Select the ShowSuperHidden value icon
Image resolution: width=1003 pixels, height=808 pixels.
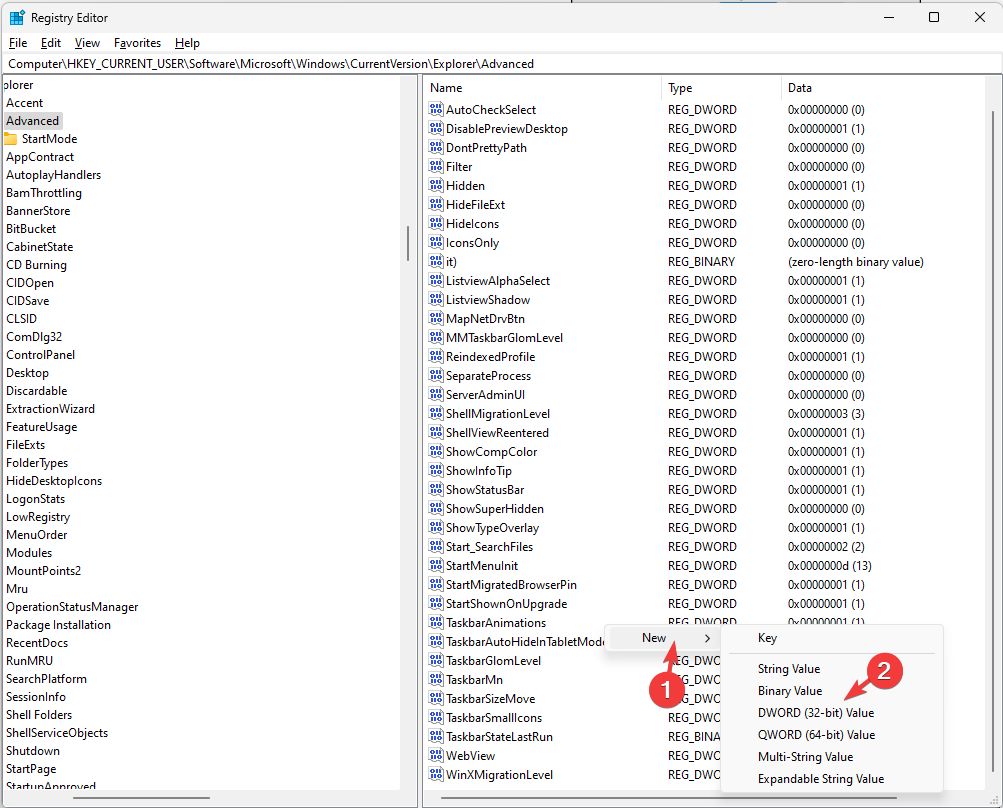tap(435, 509)
